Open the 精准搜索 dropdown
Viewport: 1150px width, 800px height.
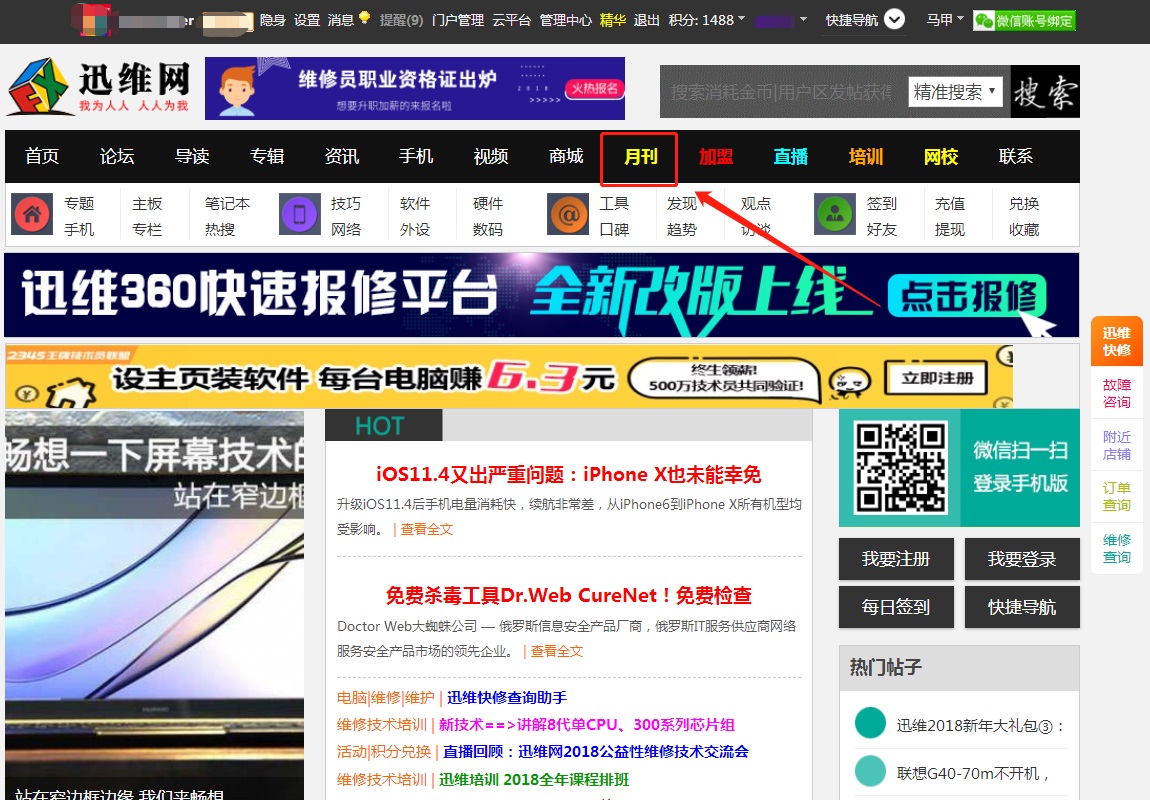(x=955, y=92)
